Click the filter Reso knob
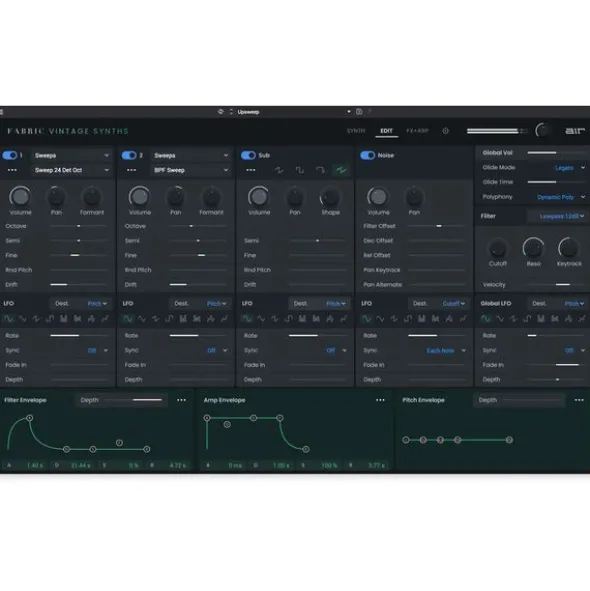Image resolution: width=590 pixels, height=591 pixels. (x=533, y=248)
